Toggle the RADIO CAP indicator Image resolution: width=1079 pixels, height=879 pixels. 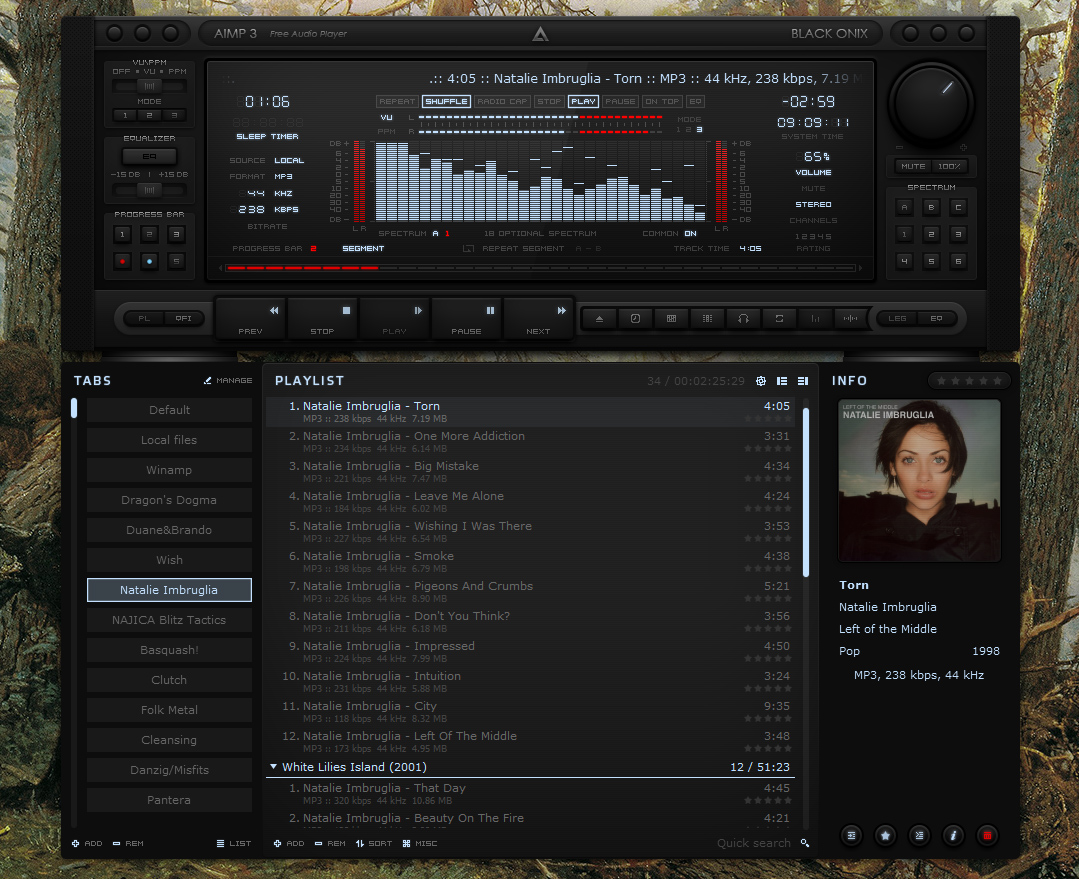point(502,101)
